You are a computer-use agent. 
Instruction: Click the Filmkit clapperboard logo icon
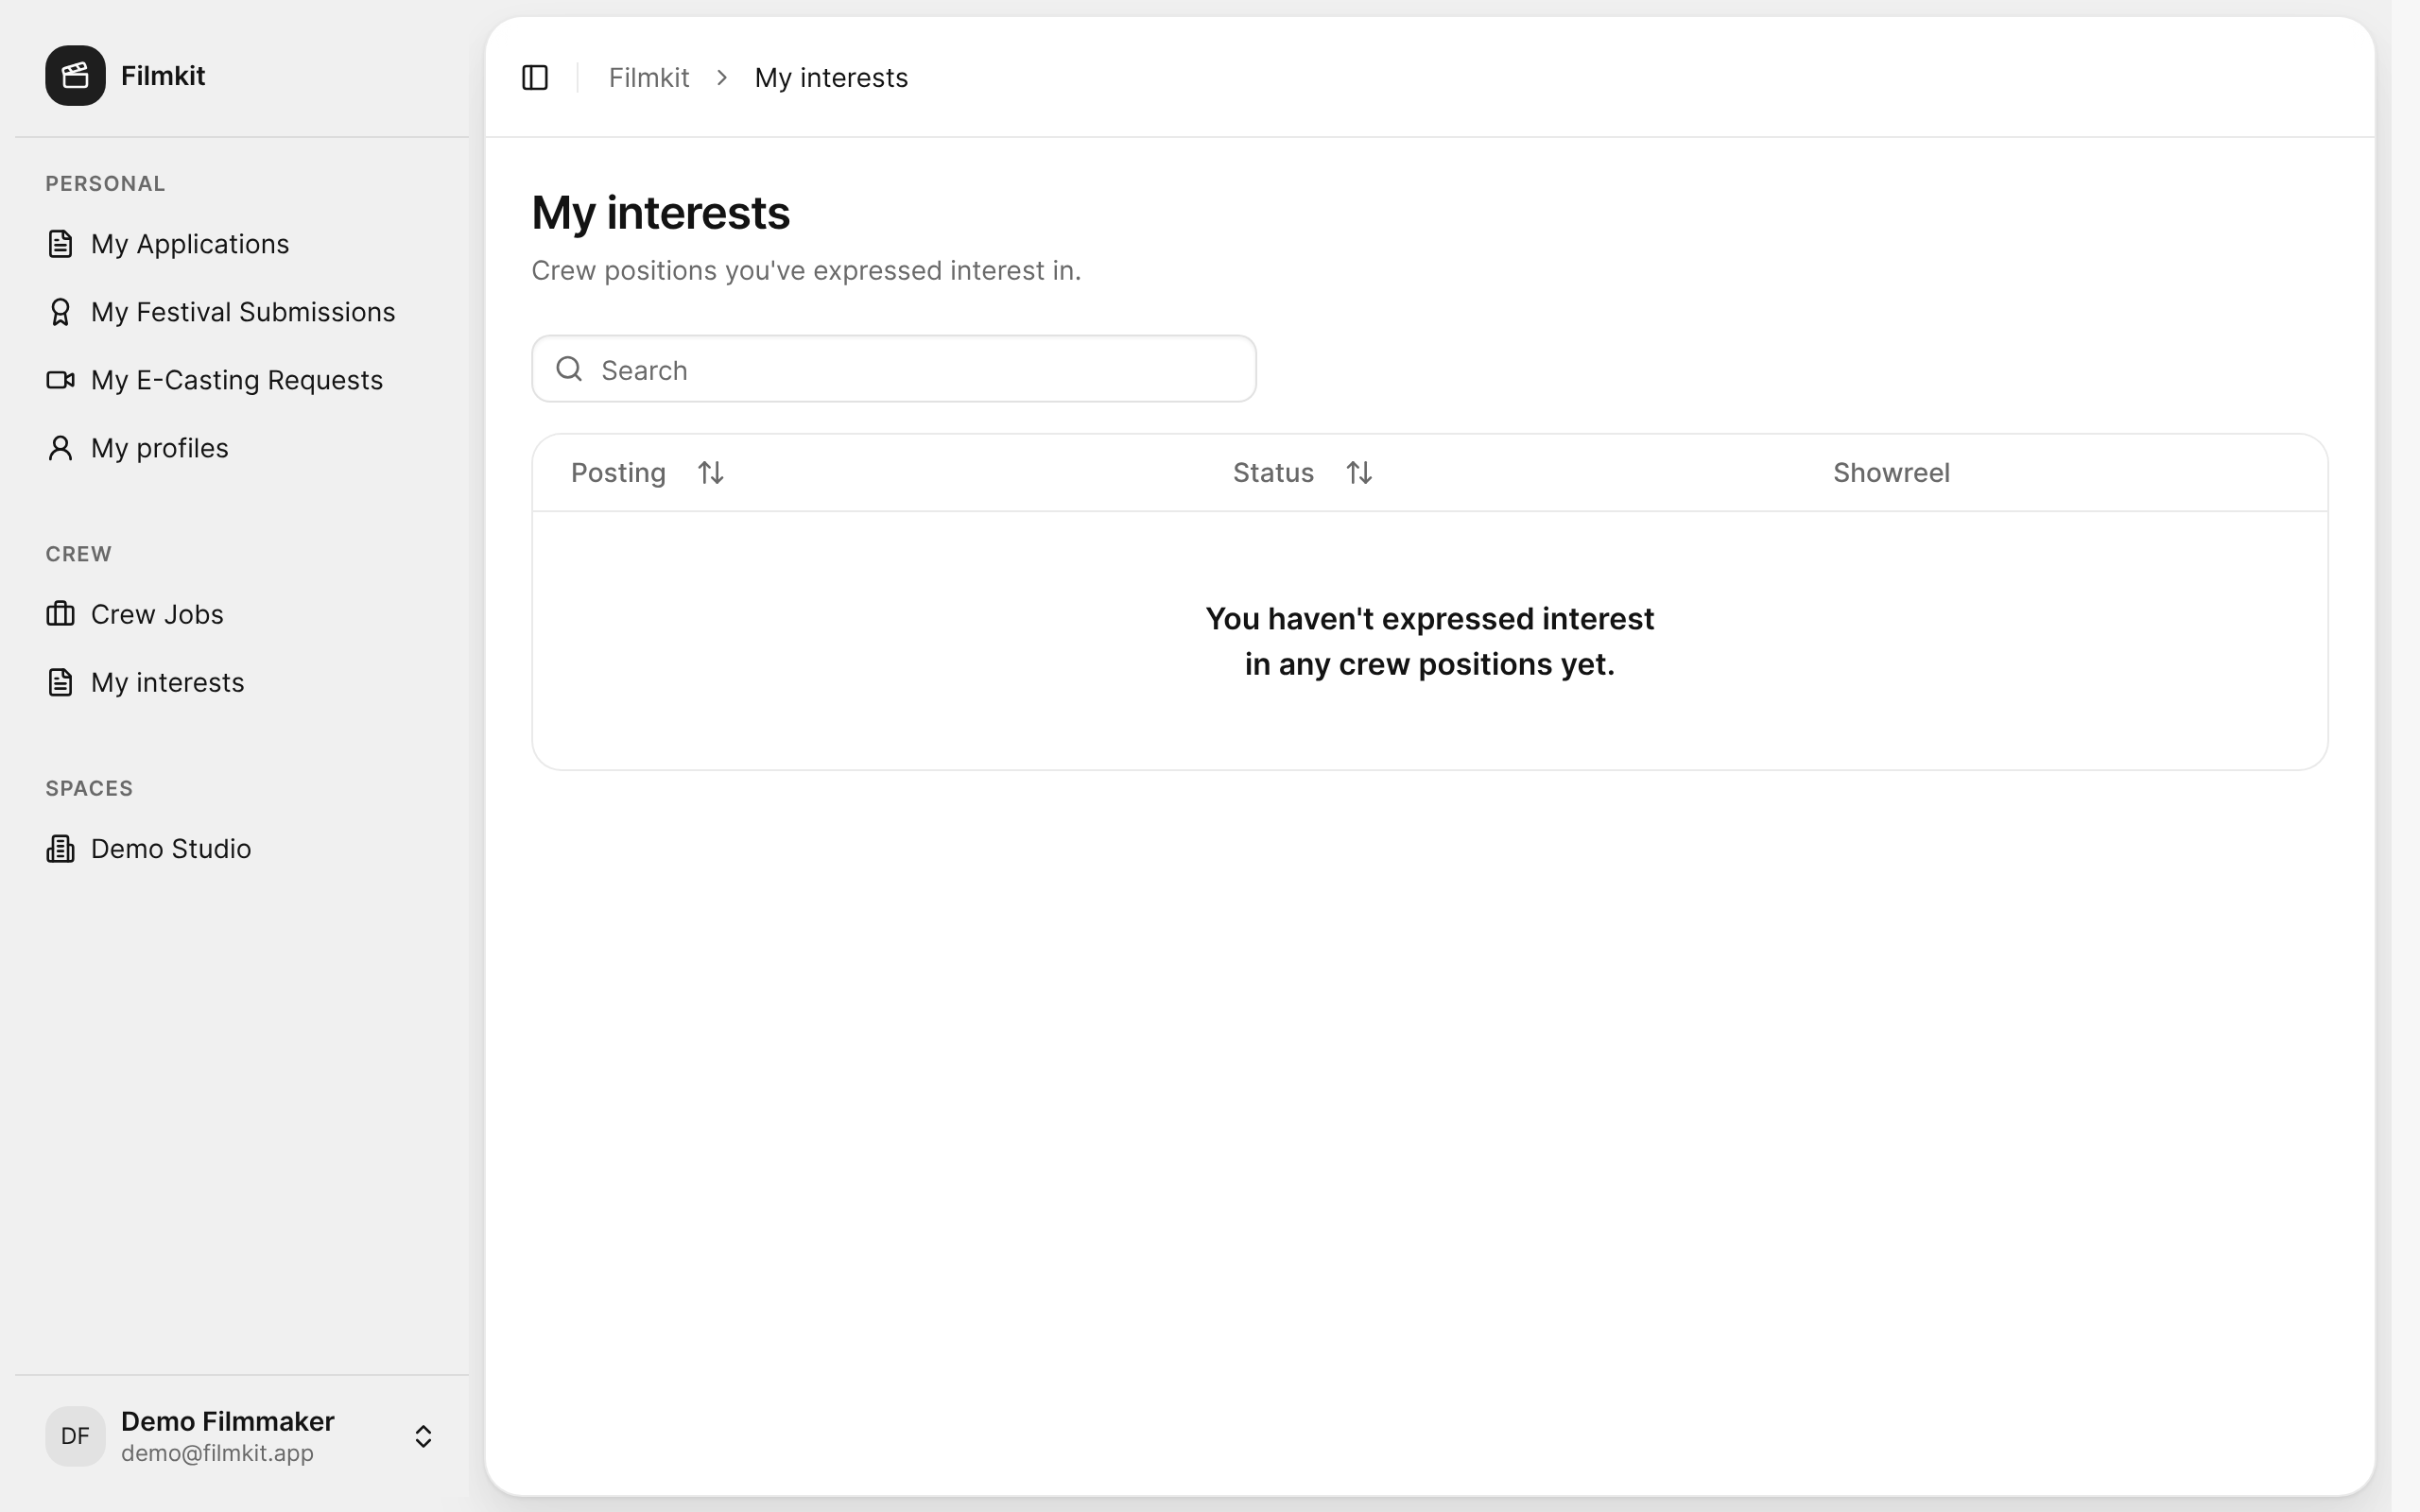click(75, 75)
